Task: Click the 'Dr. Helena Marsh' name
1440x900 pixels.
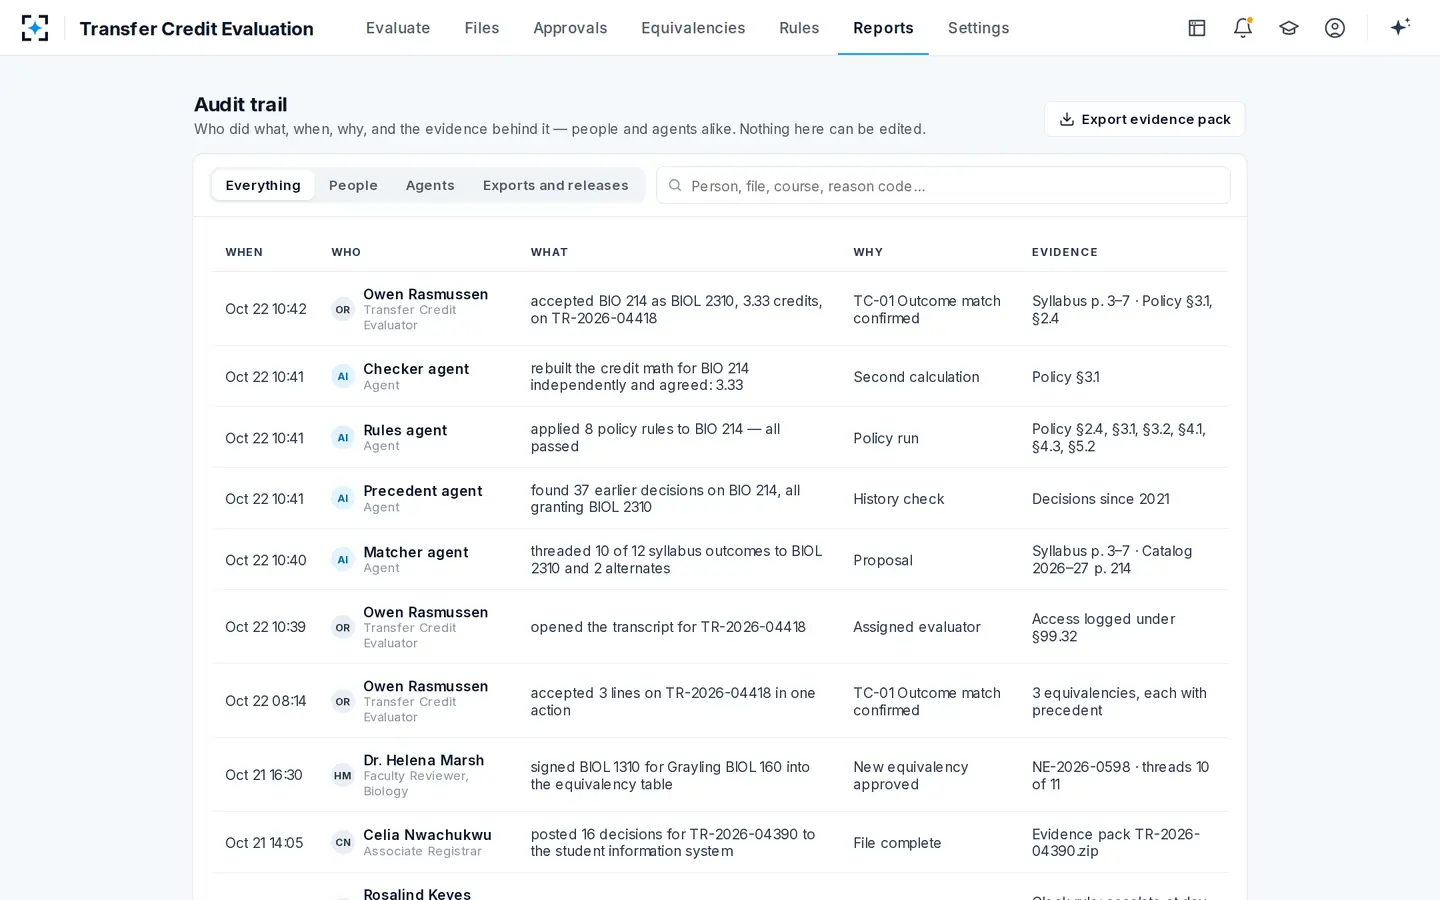Action: click(424, 760)
